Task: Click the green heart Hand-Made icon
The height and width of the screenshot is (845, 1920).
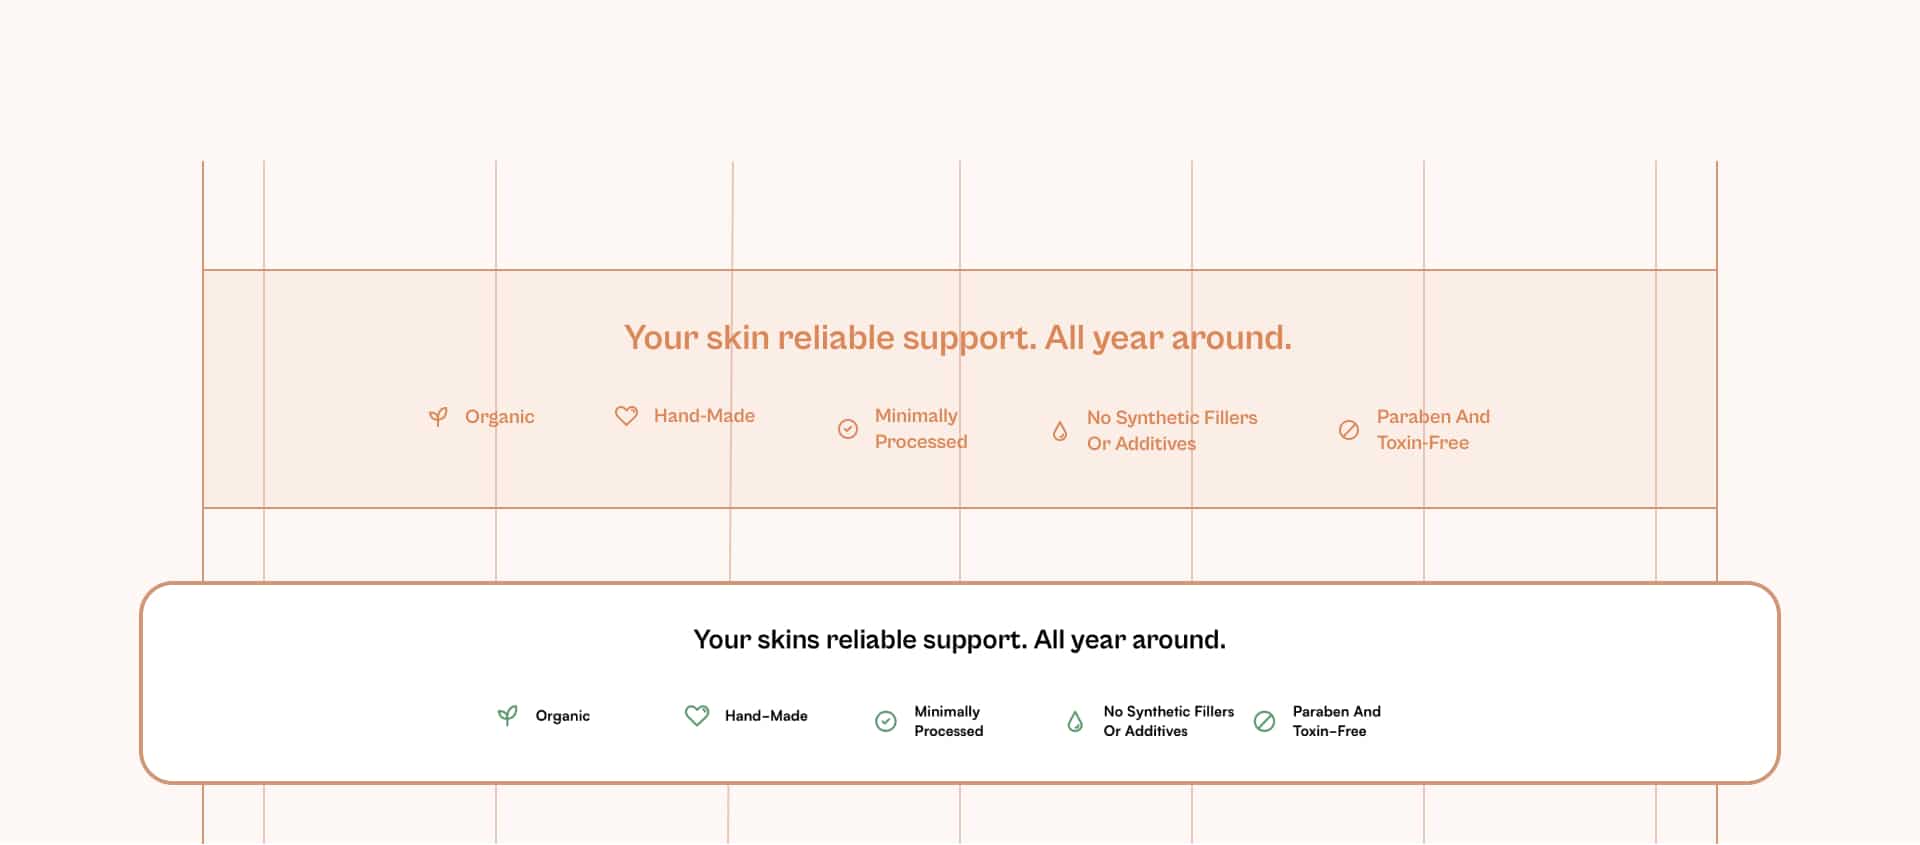Action: click(697, 716)
